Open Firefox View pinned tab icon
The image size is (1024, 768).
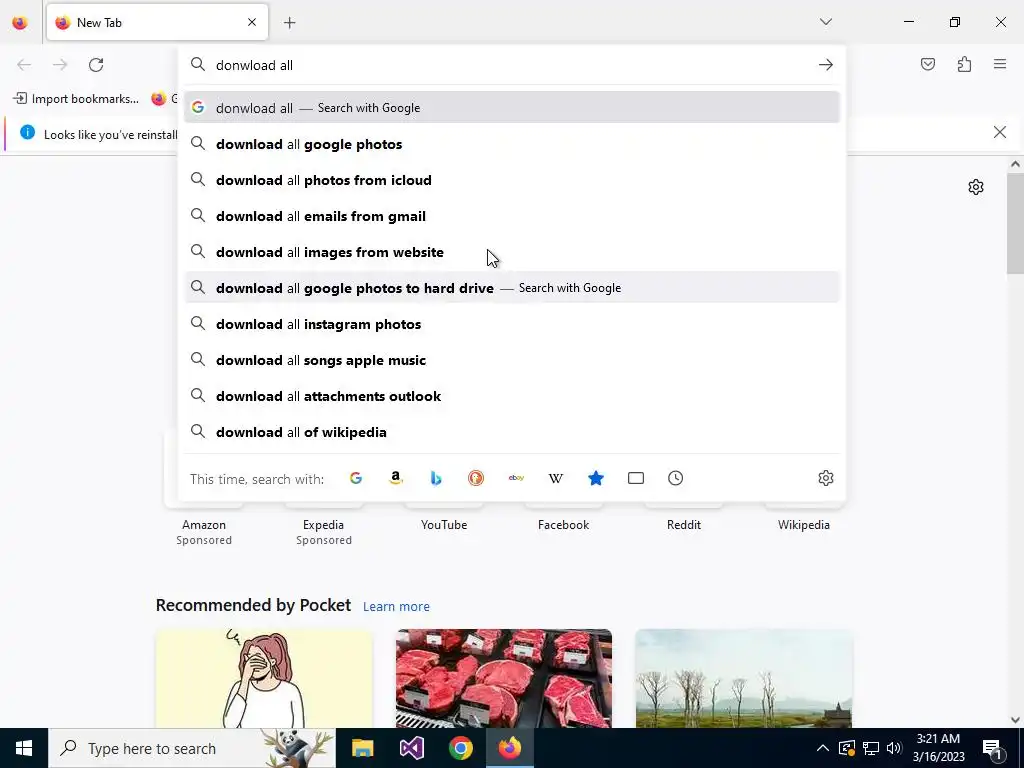tap(20, 22)
